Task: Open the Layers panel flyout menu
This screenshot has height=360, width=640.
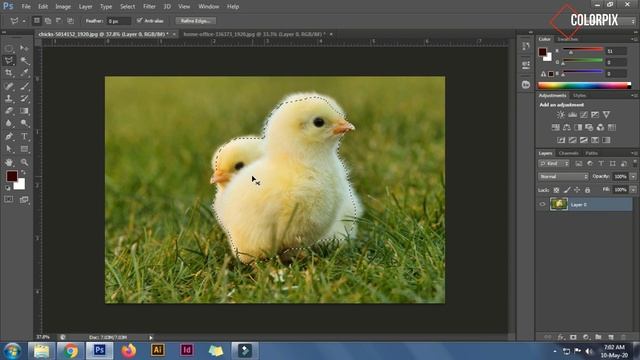Action: 634,153
